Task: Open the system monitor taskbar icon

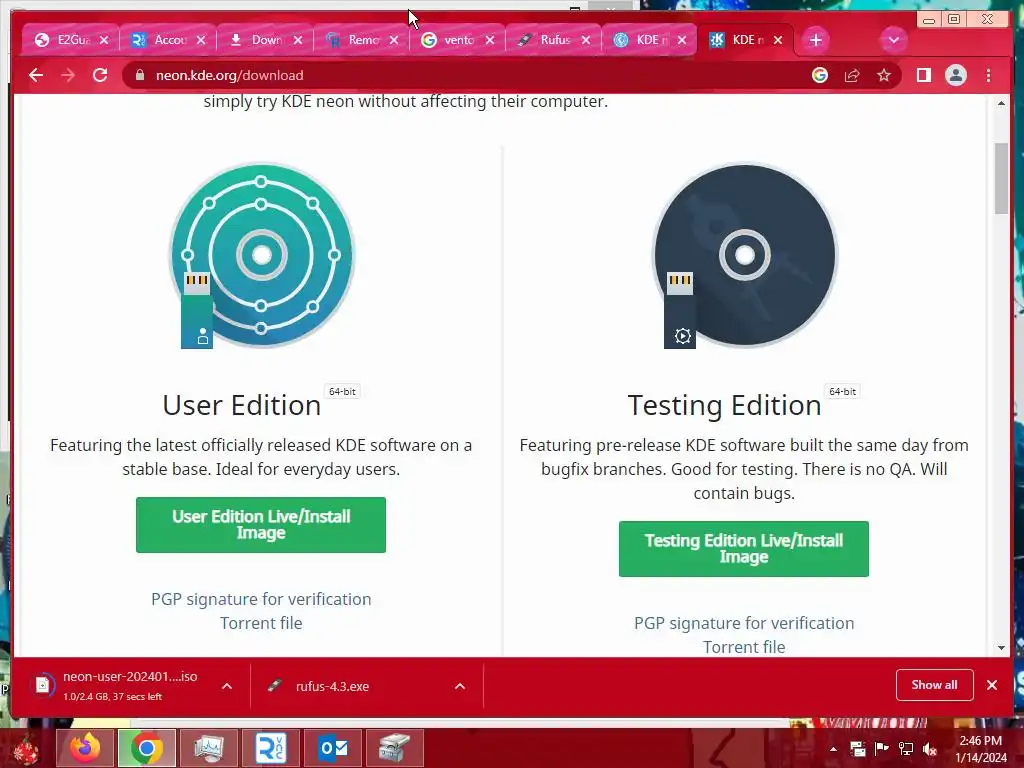Action: point(209,748)
